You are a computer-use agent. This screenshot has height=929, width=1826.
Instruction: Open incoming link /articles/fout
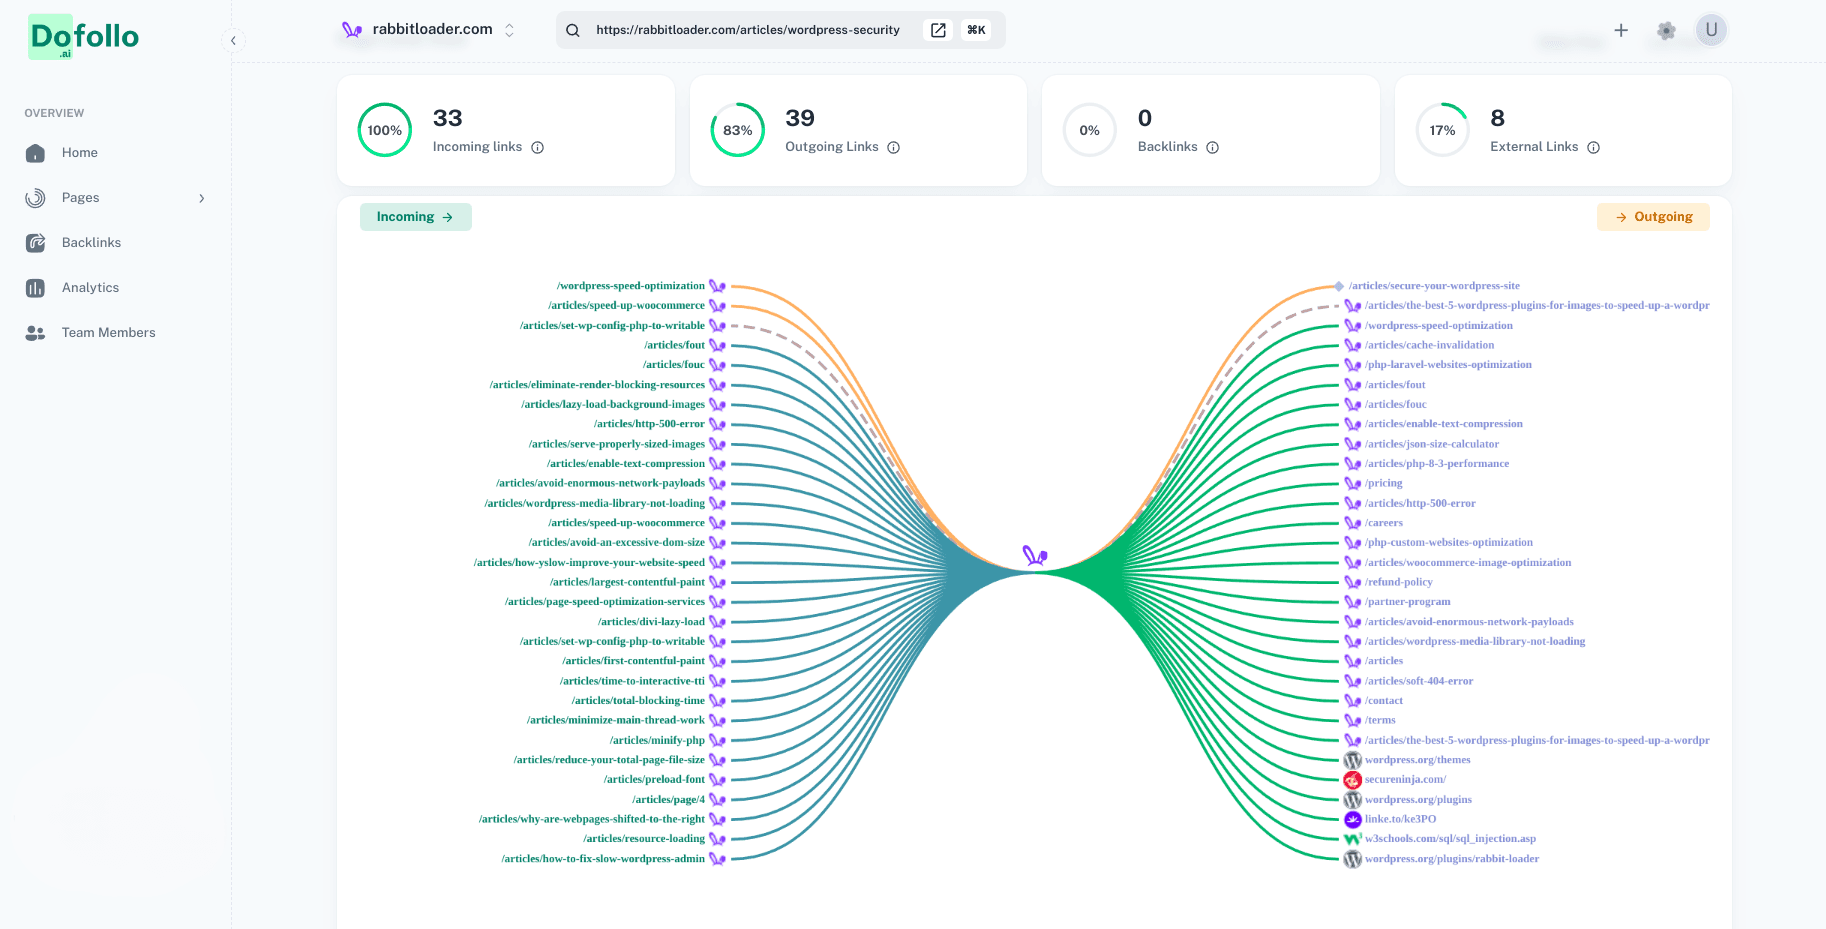[674, 345]
